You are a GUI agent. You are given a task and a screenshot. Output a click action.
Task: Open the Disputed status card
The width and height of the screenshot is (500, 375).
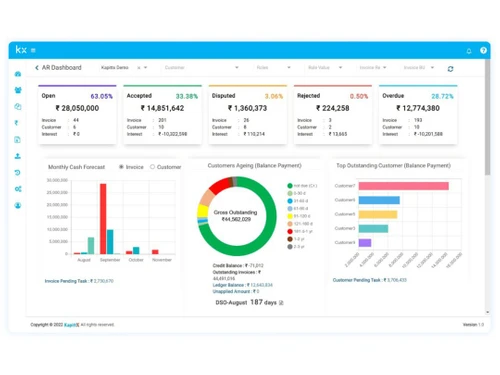[x=248, y=115]
